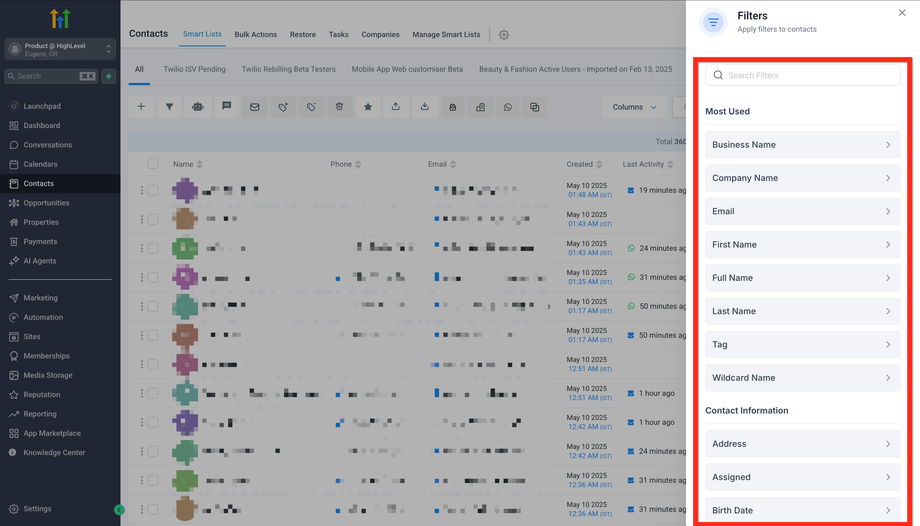This screenshot has height=526, width=920.
Task: Expand the Tag filter option
Action: 802,344
